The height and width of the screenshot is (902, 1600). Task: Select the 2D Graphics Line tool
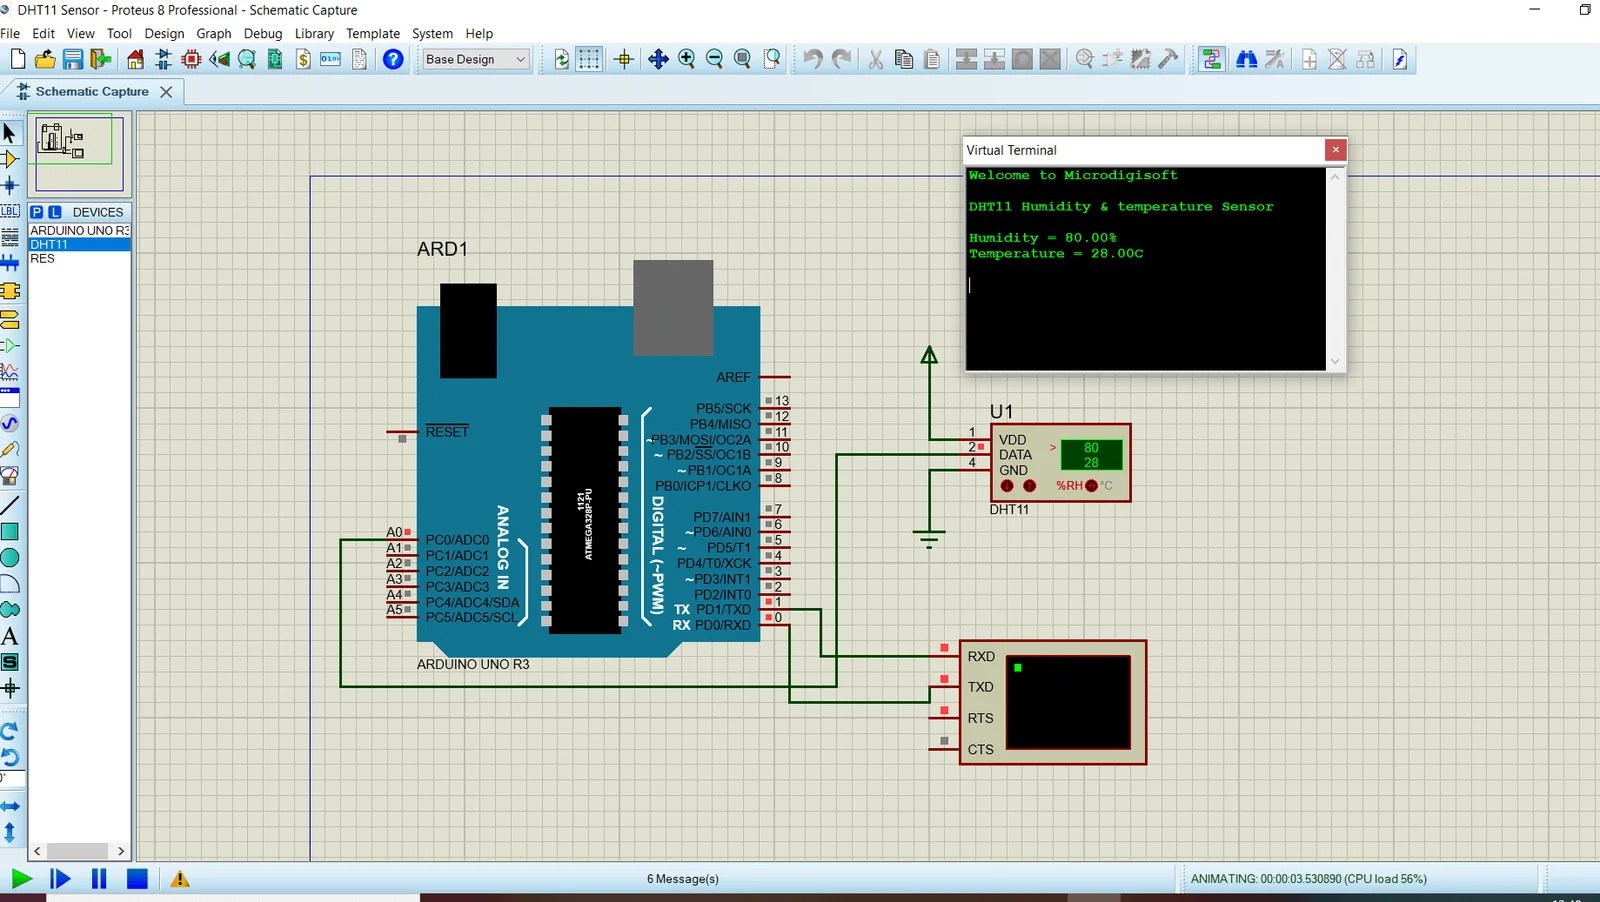[x=10, y=505]
